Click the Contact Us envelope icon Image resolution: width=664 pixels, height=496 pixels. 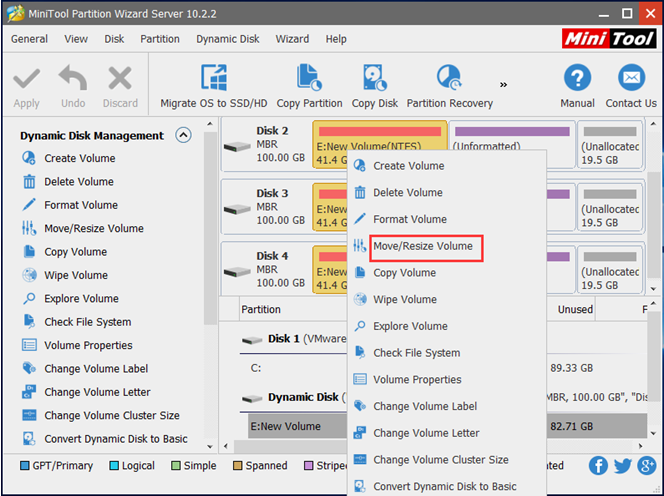tap(631, 78)
